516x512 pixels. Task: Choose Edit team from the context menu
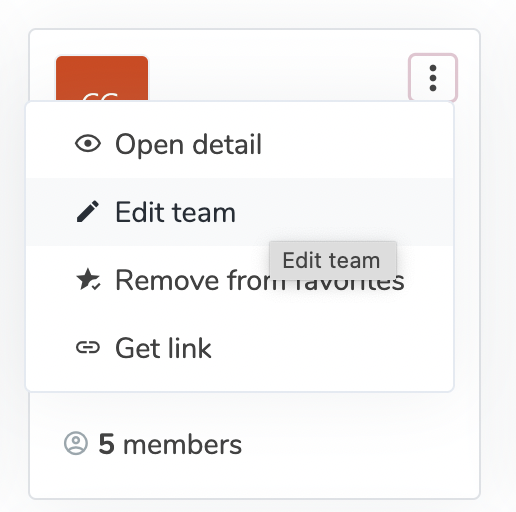point(240,212)
